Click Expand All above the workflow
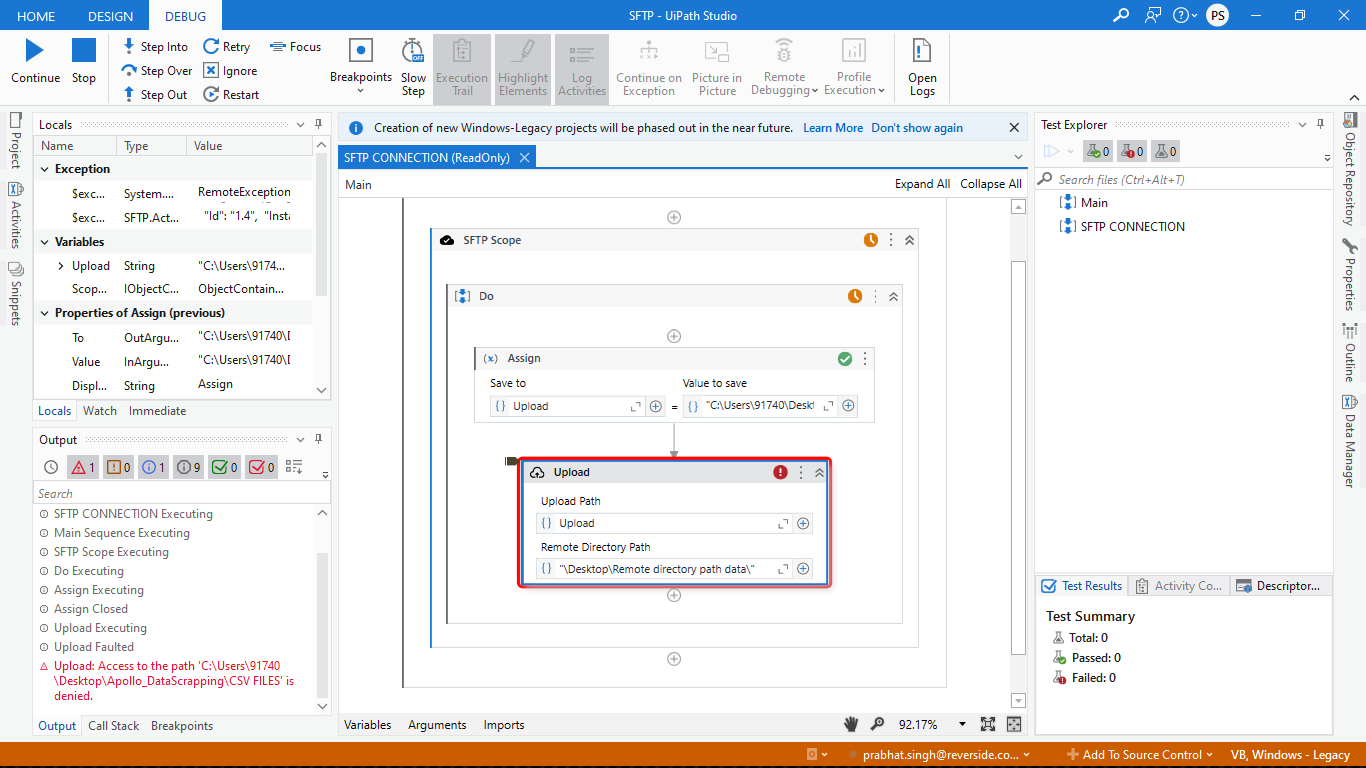The width and height of the screenshot is (1366, 768). point(922,184)
